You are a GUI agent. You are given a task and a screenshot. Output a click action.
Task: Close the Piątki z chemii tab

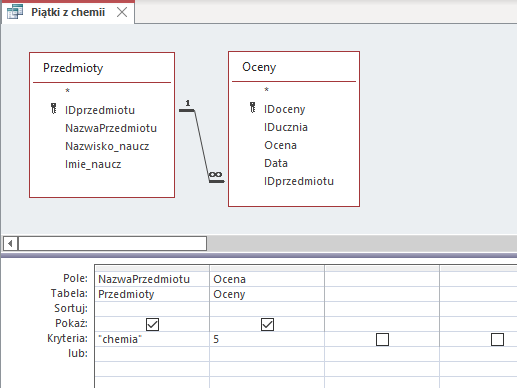(x=122, y=12)
